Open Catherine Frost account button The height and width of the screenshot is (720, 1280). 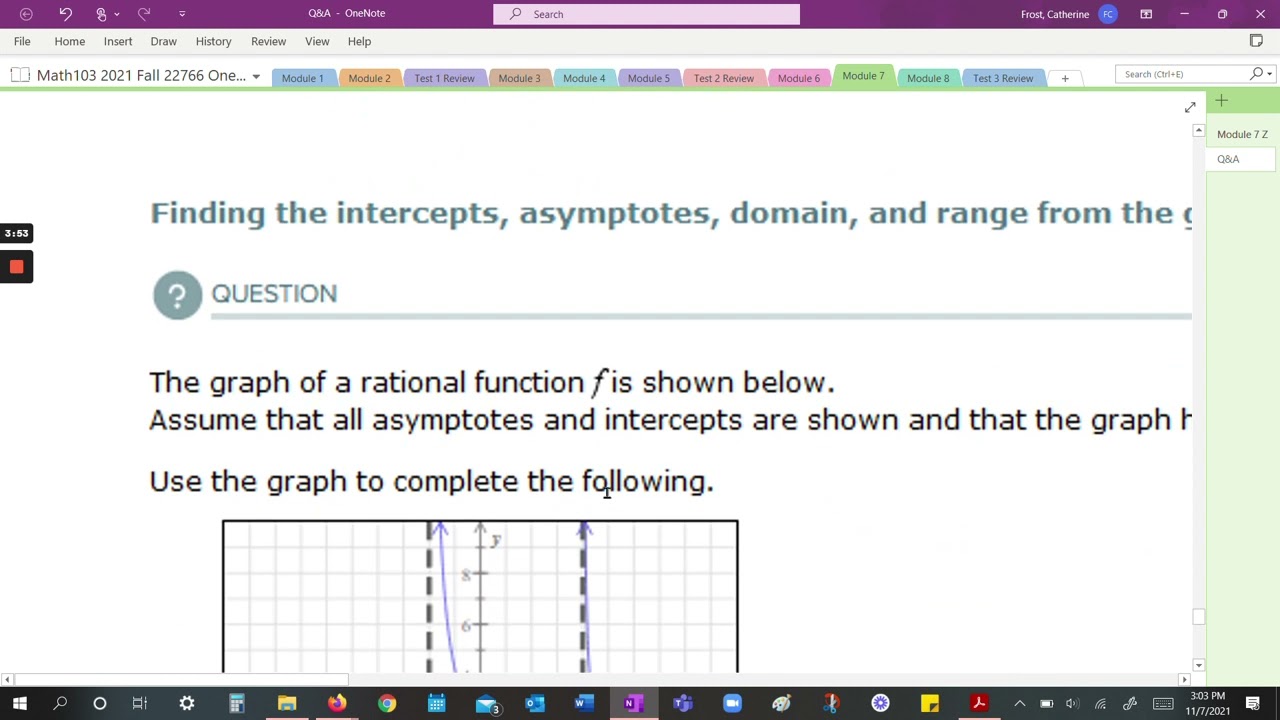pos(1068,14)
